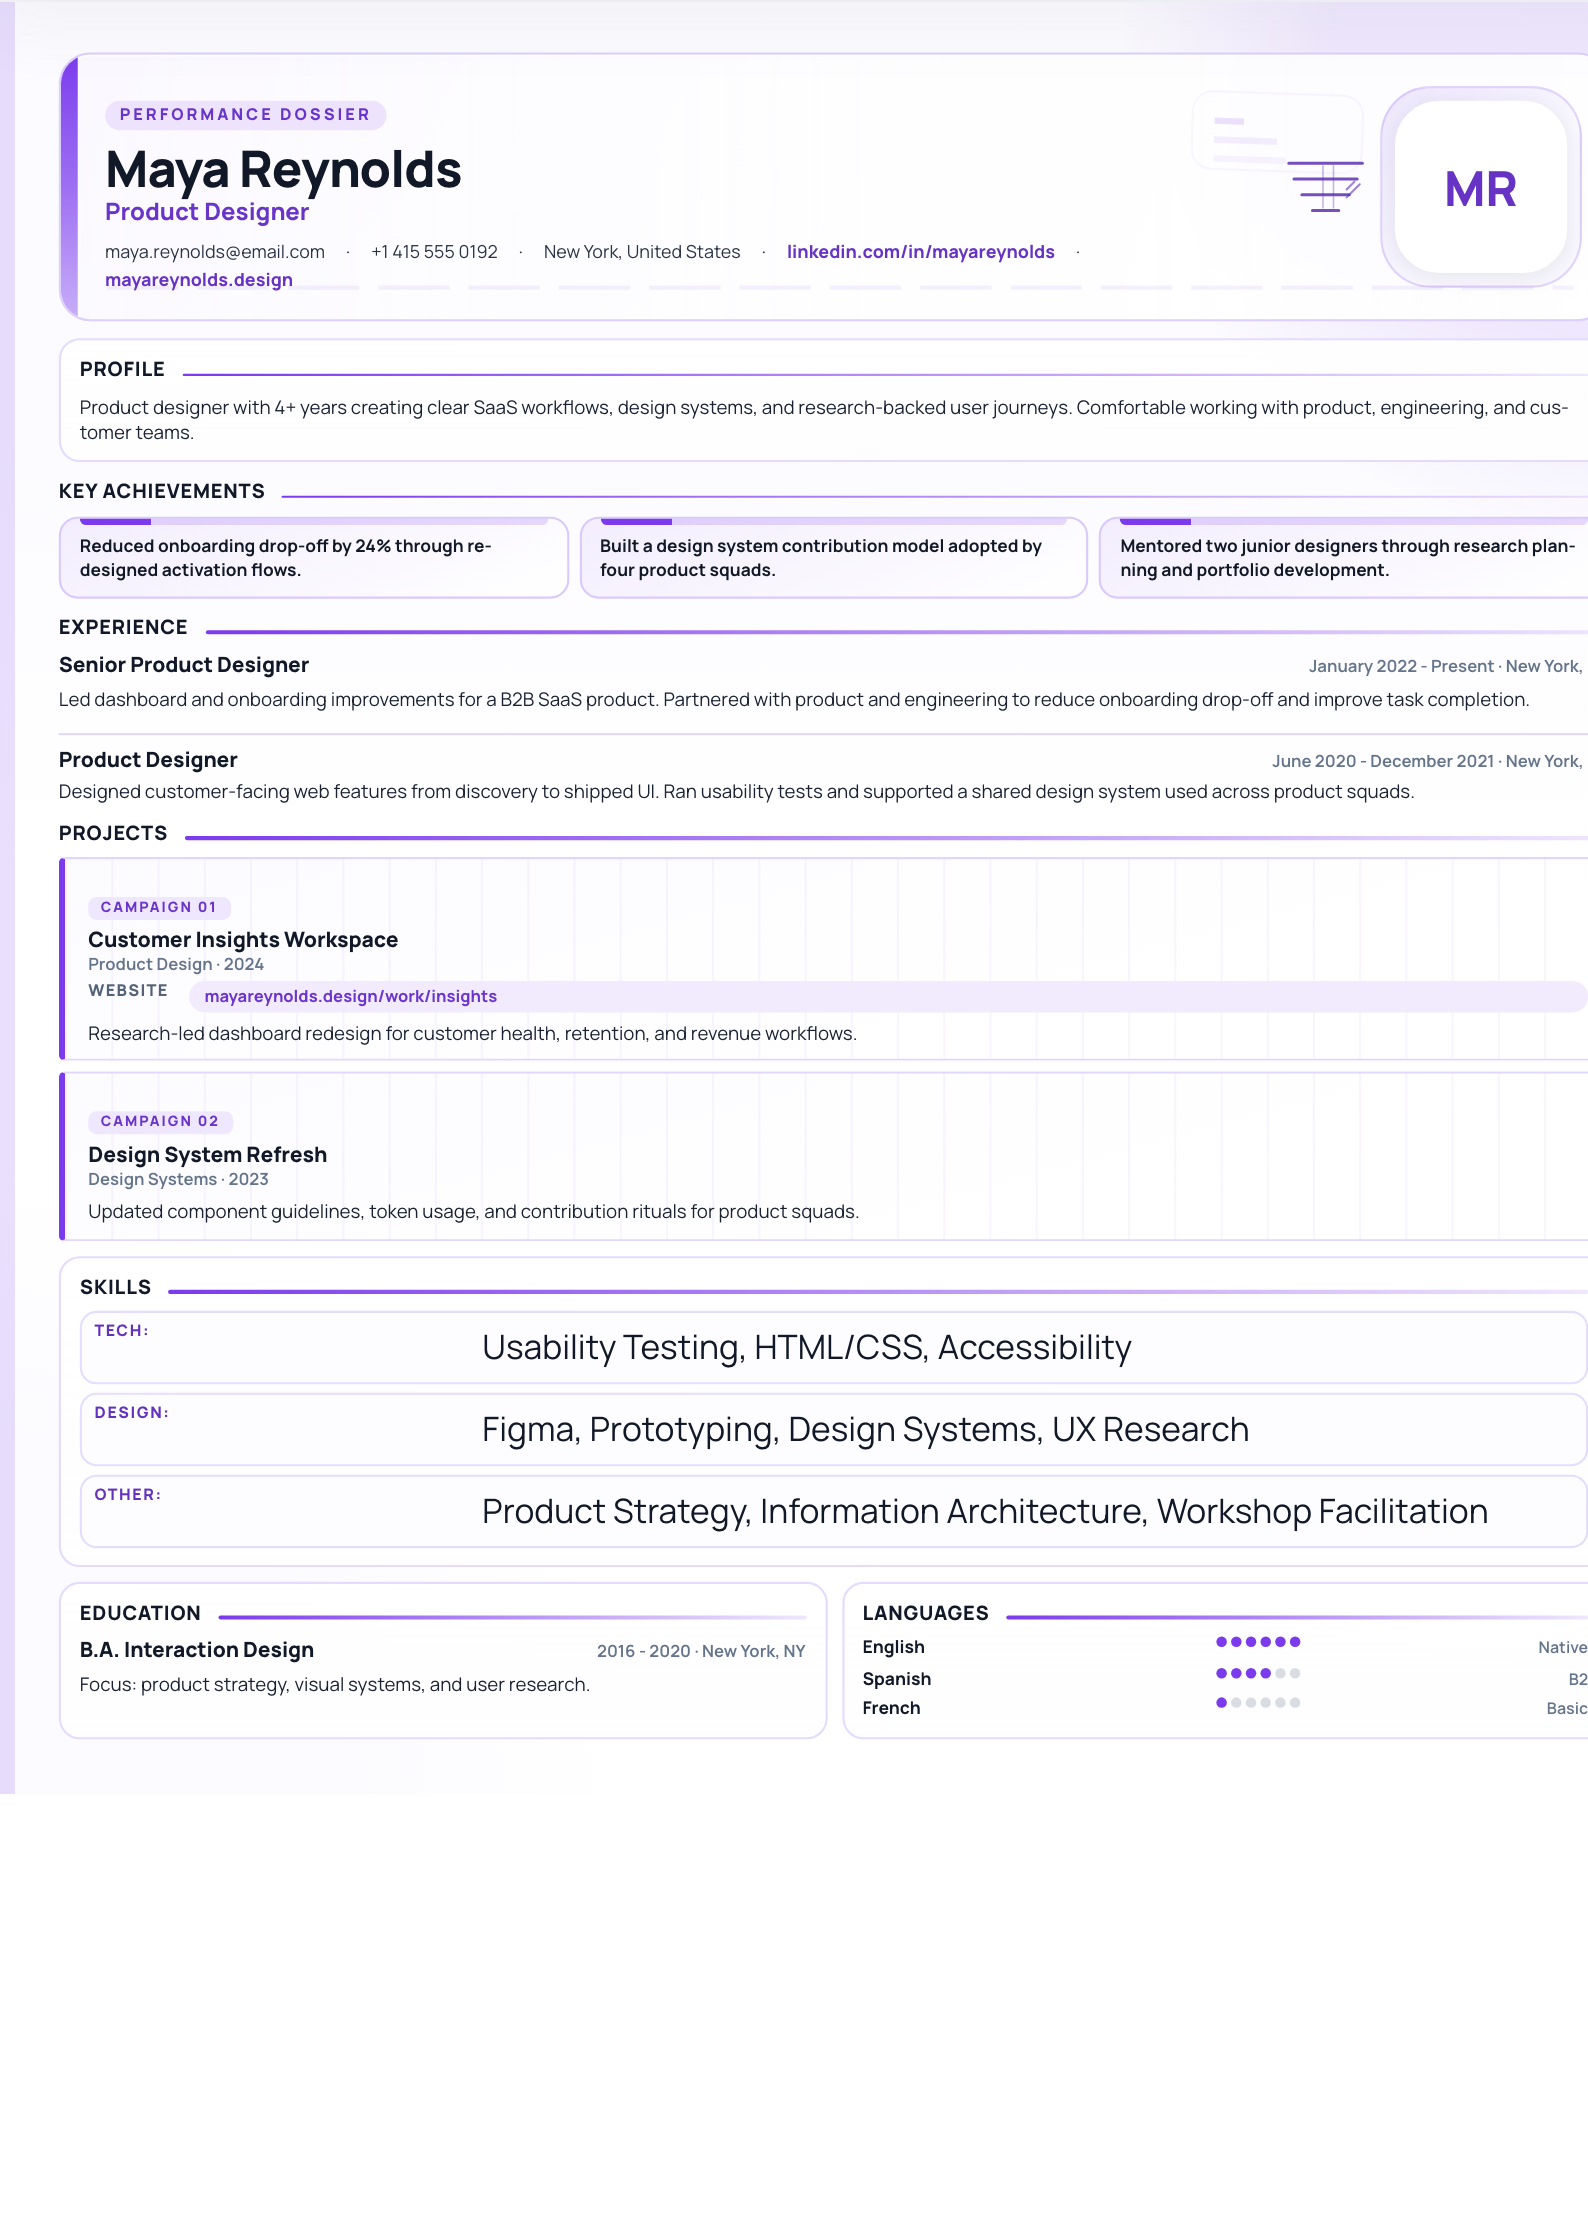Select the name Maya Reynolds heading
Image resolution: width=1588 pixels, height=2240 pixels.
(283, 169)
